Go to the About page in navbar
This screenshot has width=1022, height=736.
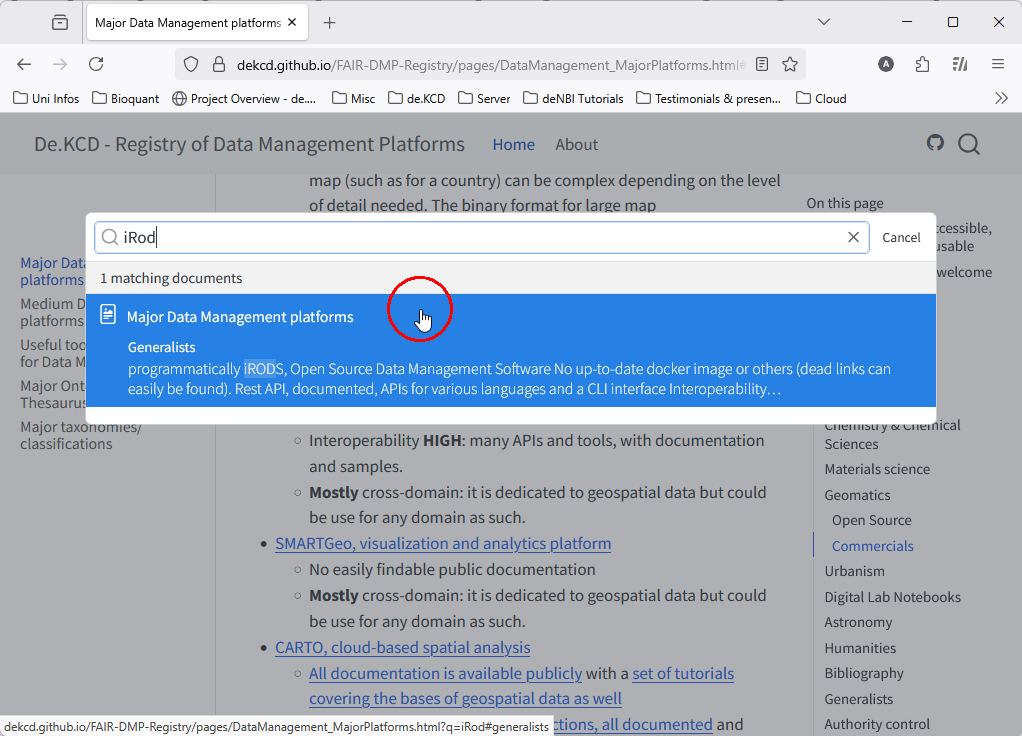pos(576,144)
